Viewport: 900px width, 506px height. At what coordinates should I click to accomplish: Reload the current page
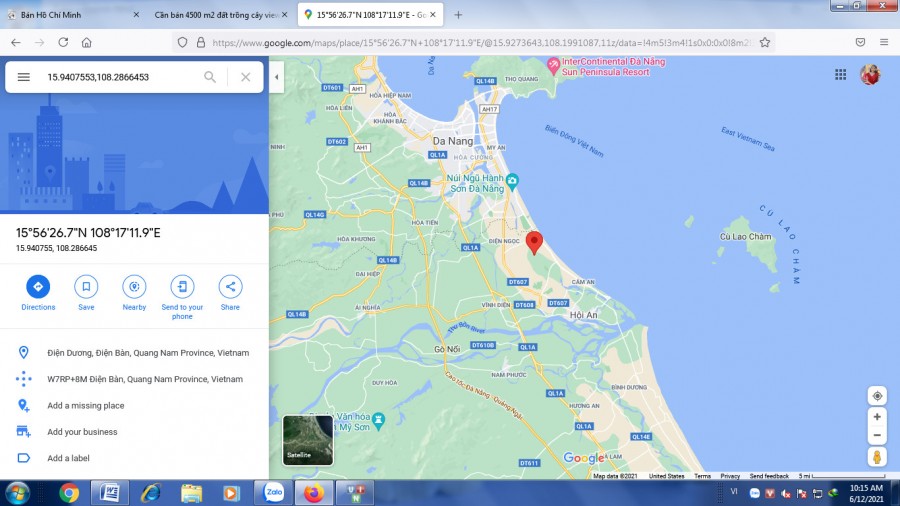point(63,42)
